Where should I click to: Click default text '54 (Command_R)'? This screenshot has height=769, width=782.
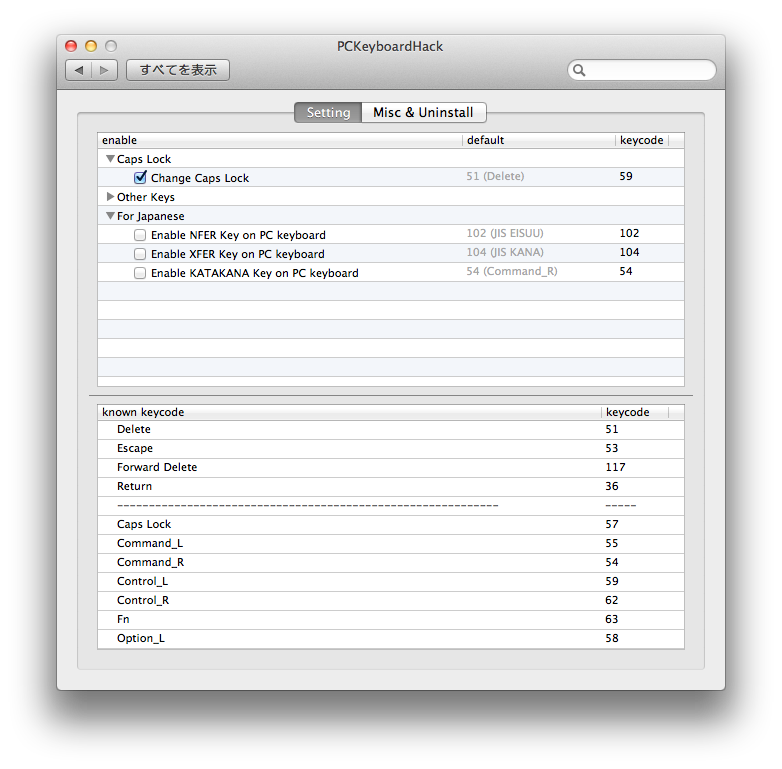click(512, 271)
